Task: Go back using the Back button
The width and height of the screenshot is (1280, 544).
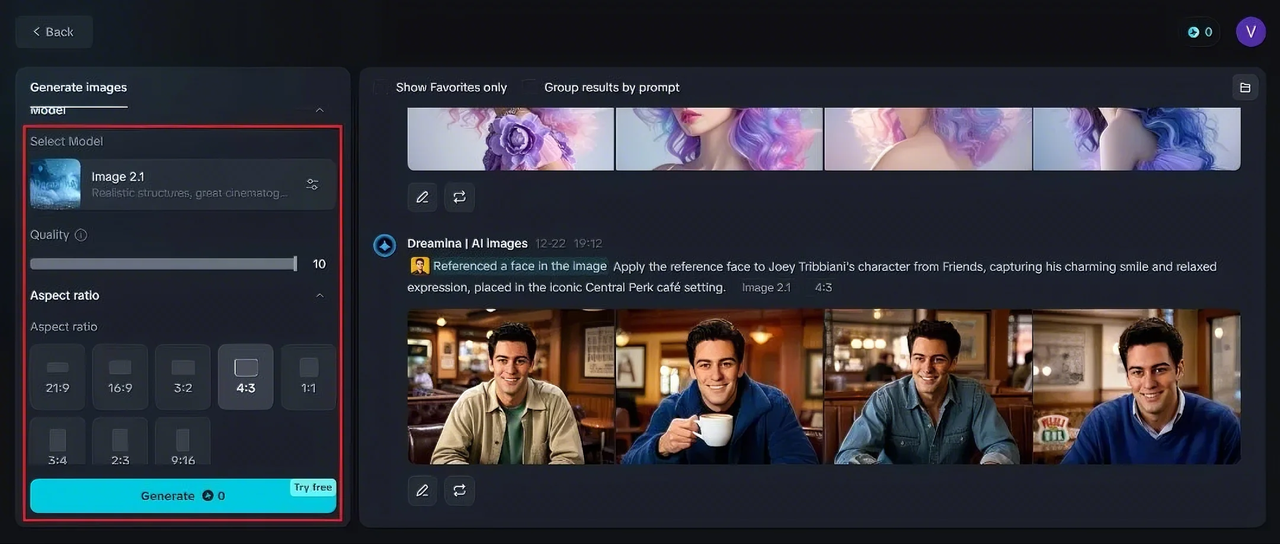Action: (x=53, y=32)
